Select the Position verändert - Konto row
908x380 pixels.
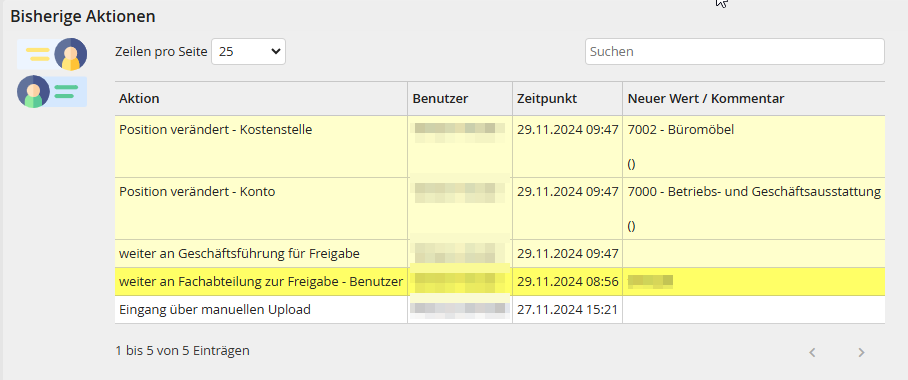[500, 209]
